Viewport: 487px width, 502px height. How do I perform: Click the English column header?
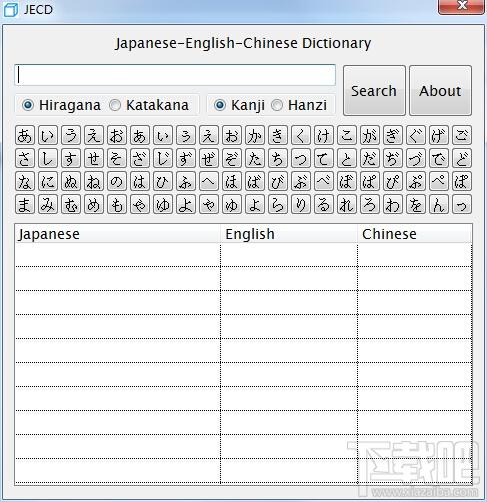point(289,234)
